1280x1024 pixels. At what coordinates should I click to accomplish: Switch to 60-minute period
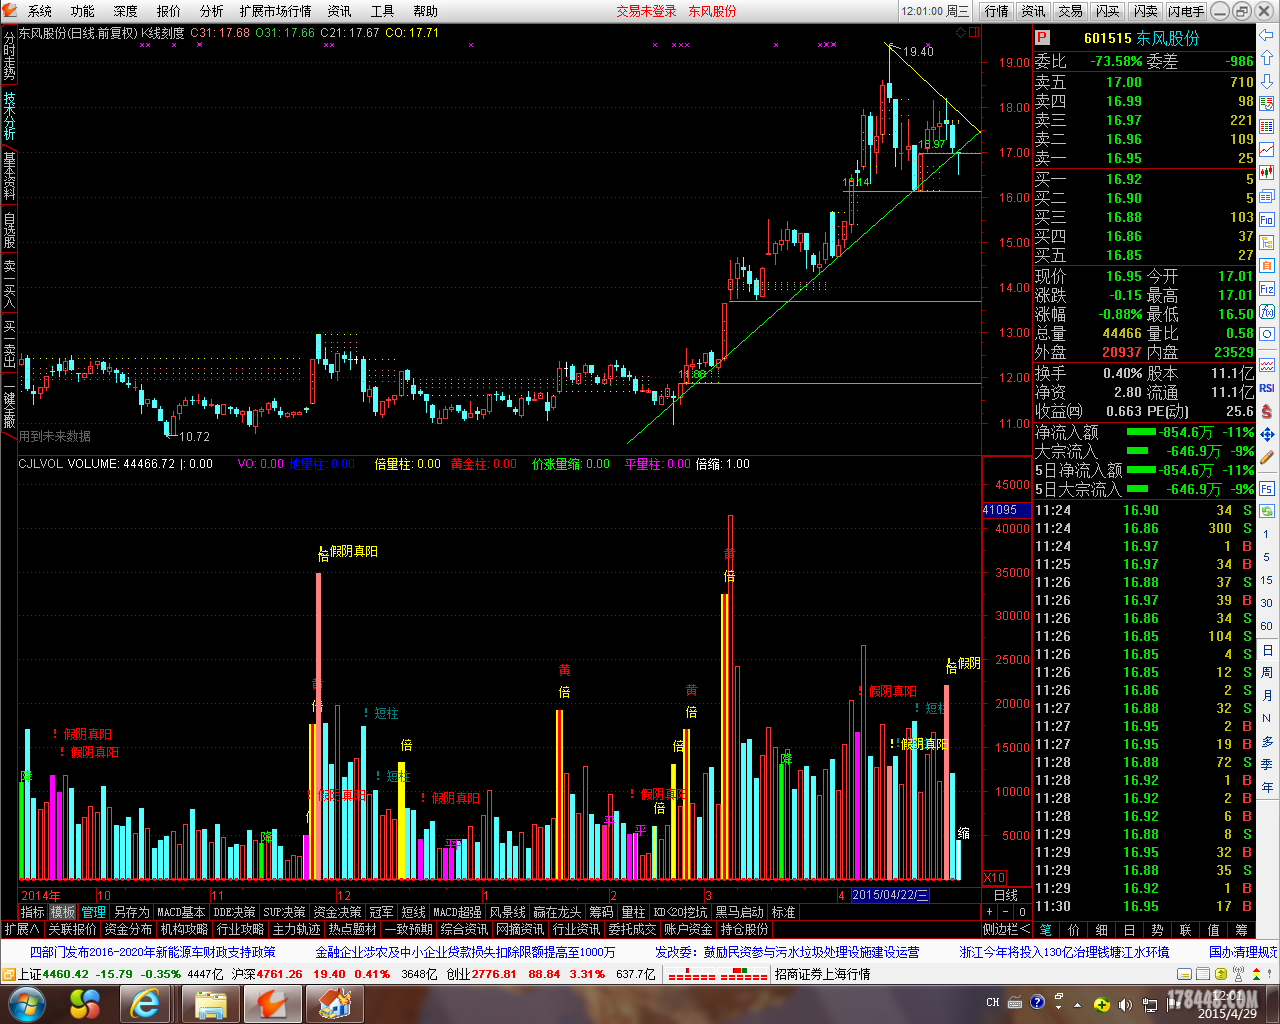(x=1267, y=627)
